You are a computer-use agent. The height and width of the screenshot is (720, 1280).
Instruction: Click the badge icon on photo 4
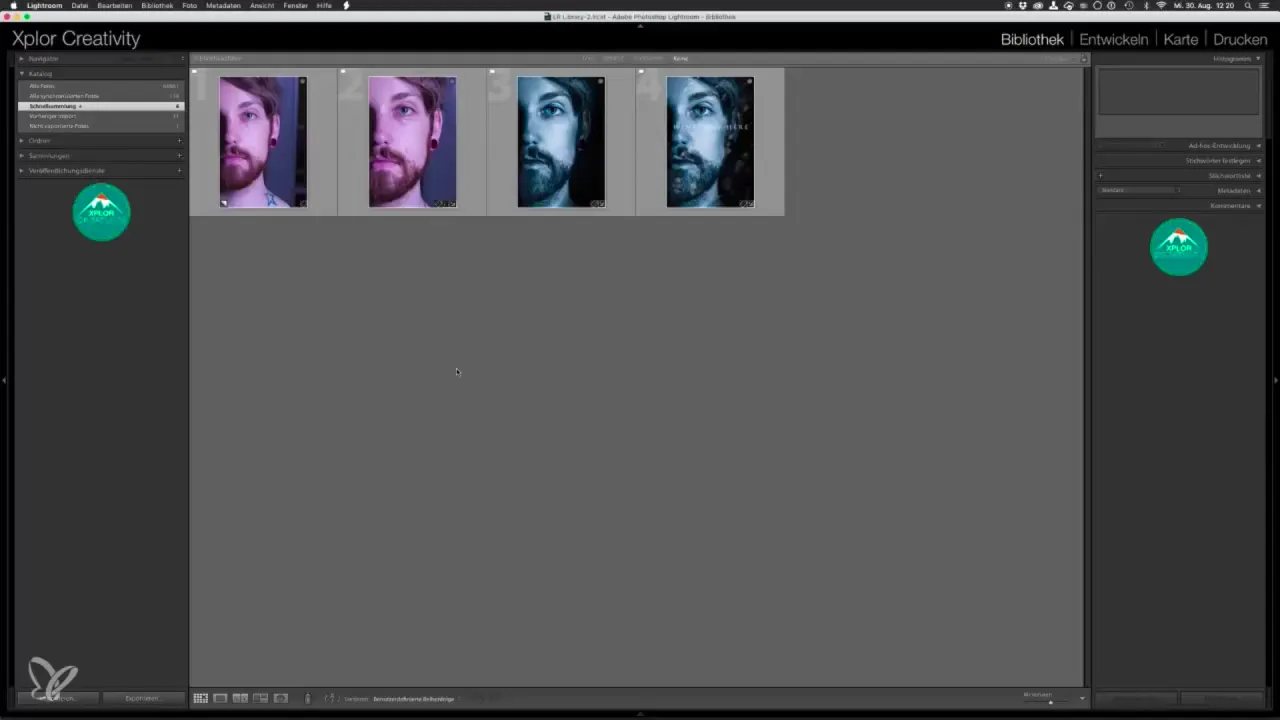point(746,203)
